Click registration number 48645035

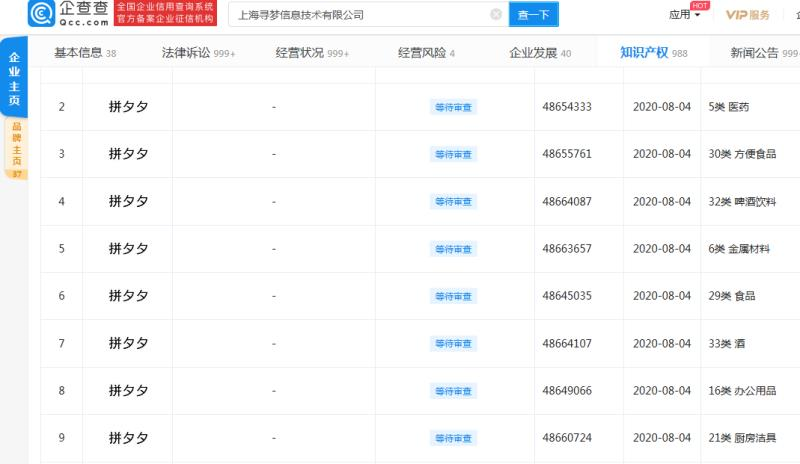click(567, 296)
